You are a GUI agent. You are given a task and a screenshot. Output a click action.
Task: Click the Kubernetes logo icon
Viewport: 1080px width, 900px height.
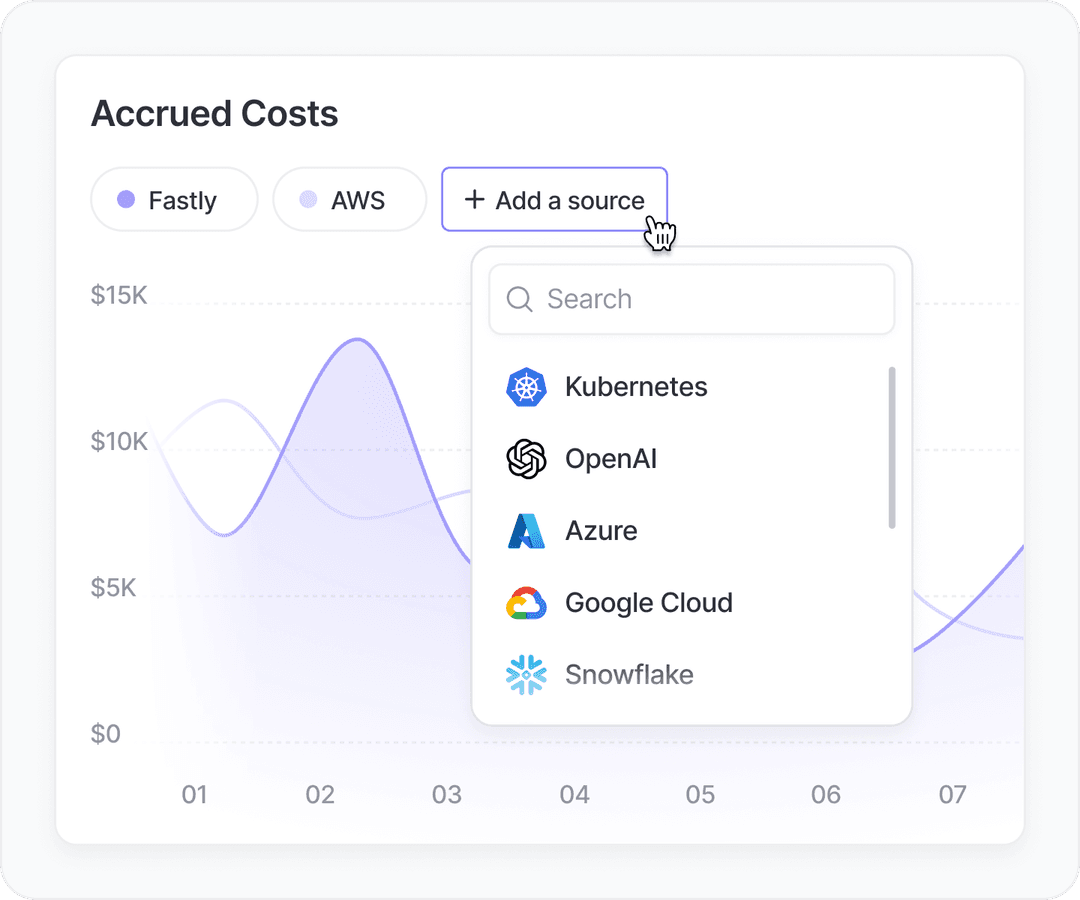point(526,387)
